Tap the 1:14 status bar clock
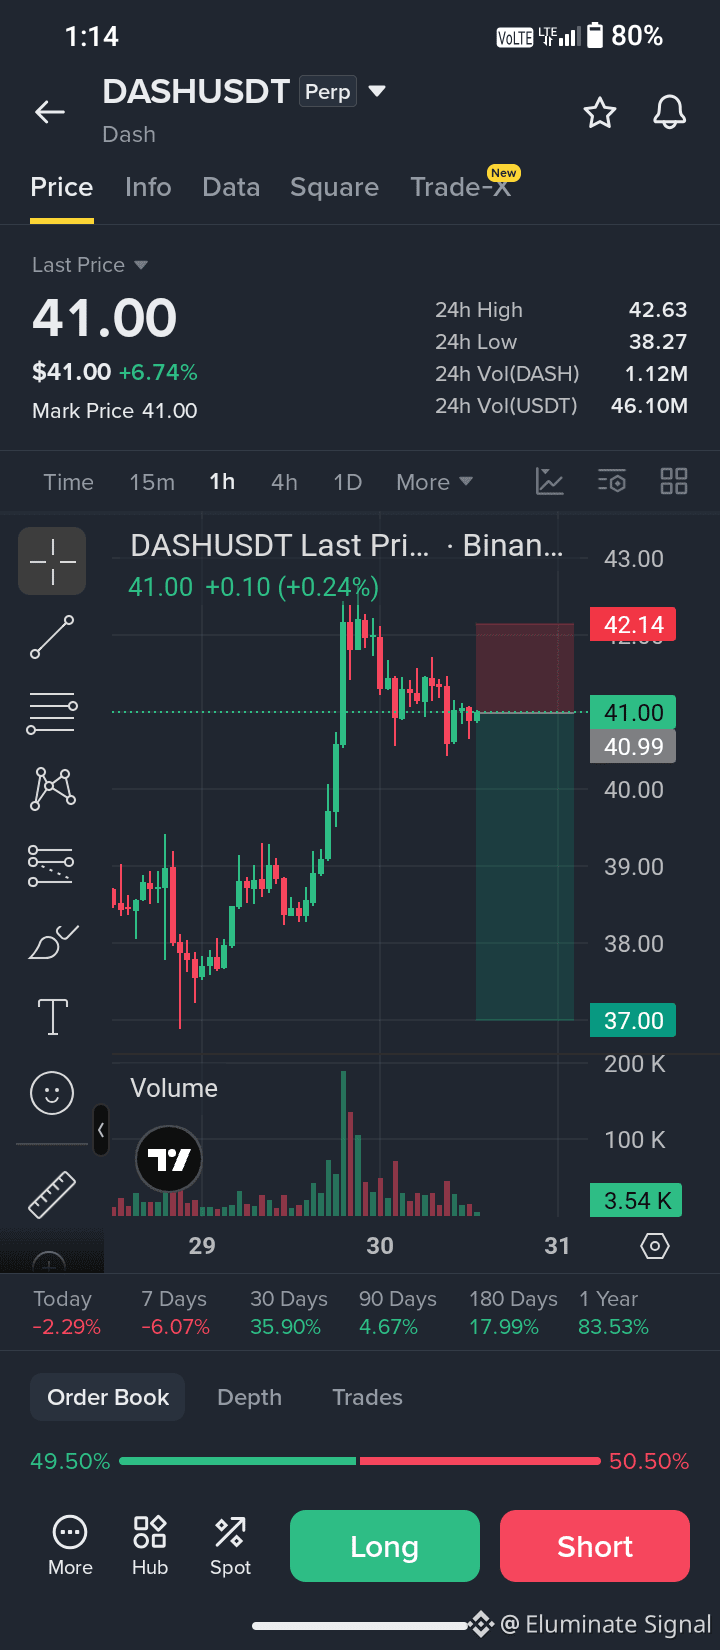 pyautogui.click(x=92, y=36)
